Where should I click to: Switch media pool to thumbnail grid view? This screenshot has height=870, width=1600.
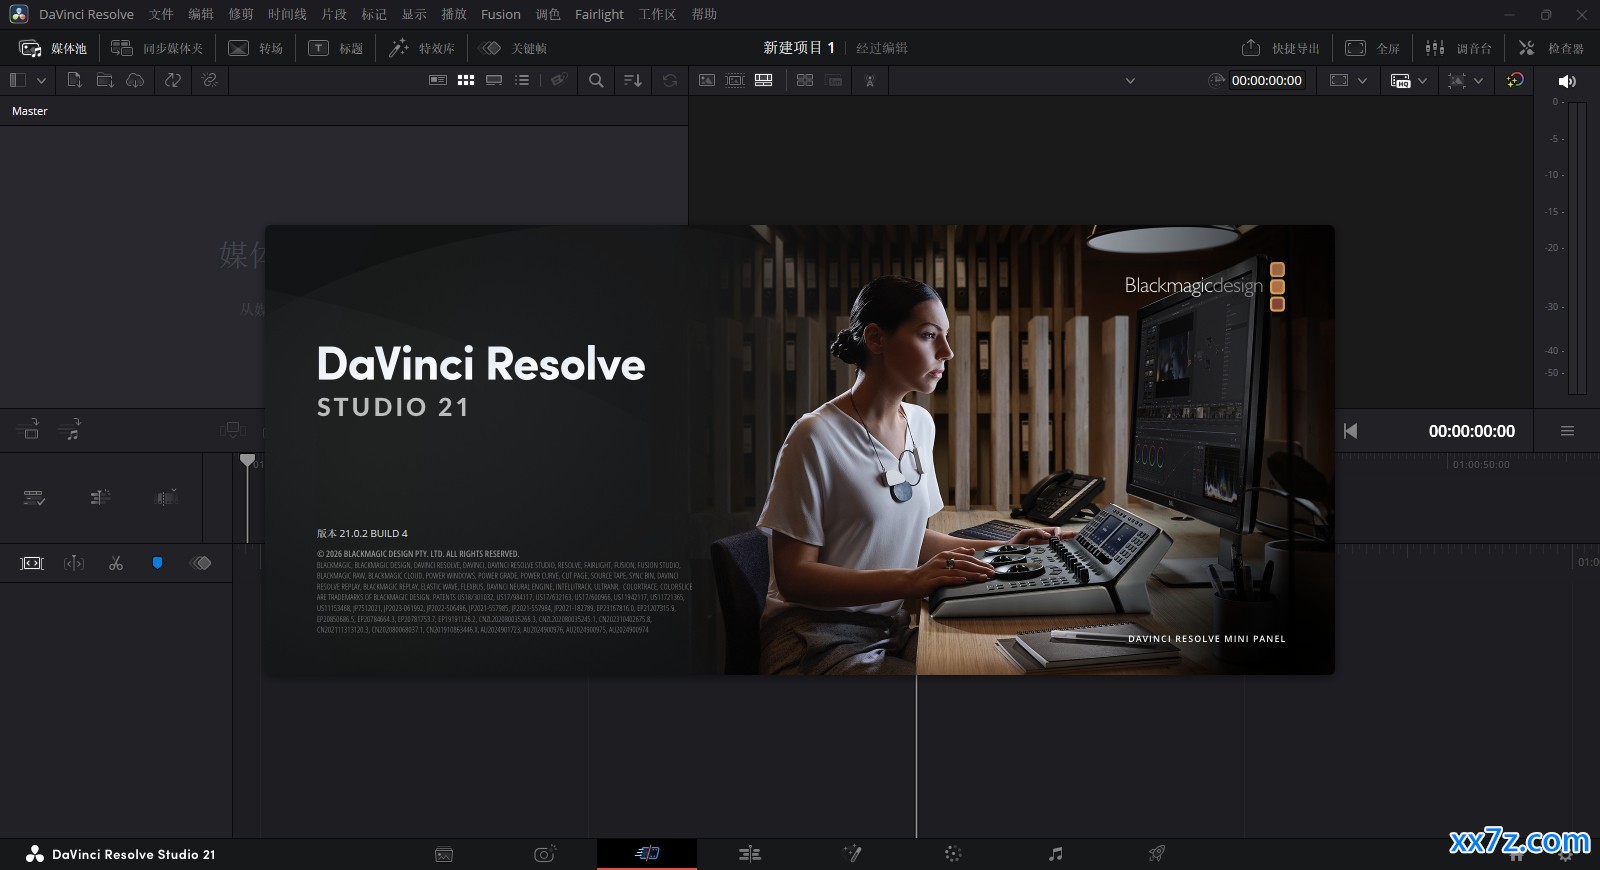[466, 80]
